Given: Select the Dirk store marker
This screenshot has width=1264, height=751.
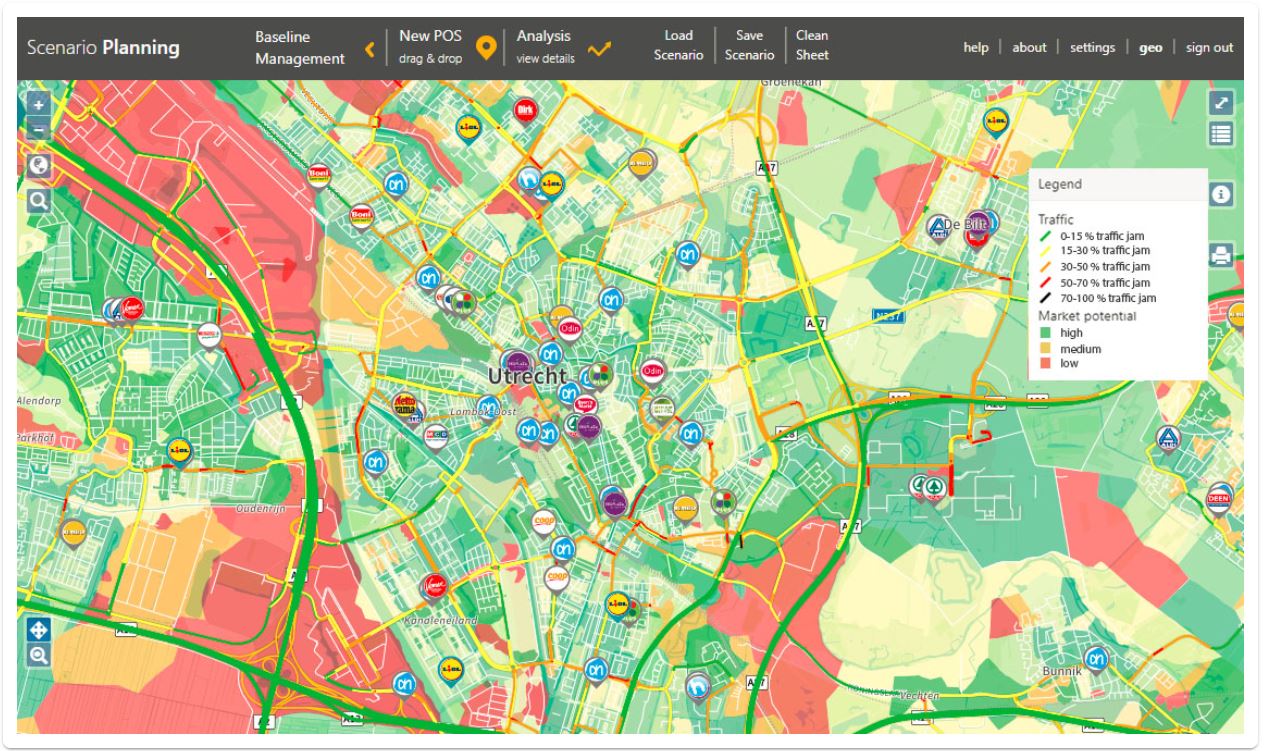Looking at the screenshot, I should click(x=524, y=111).
